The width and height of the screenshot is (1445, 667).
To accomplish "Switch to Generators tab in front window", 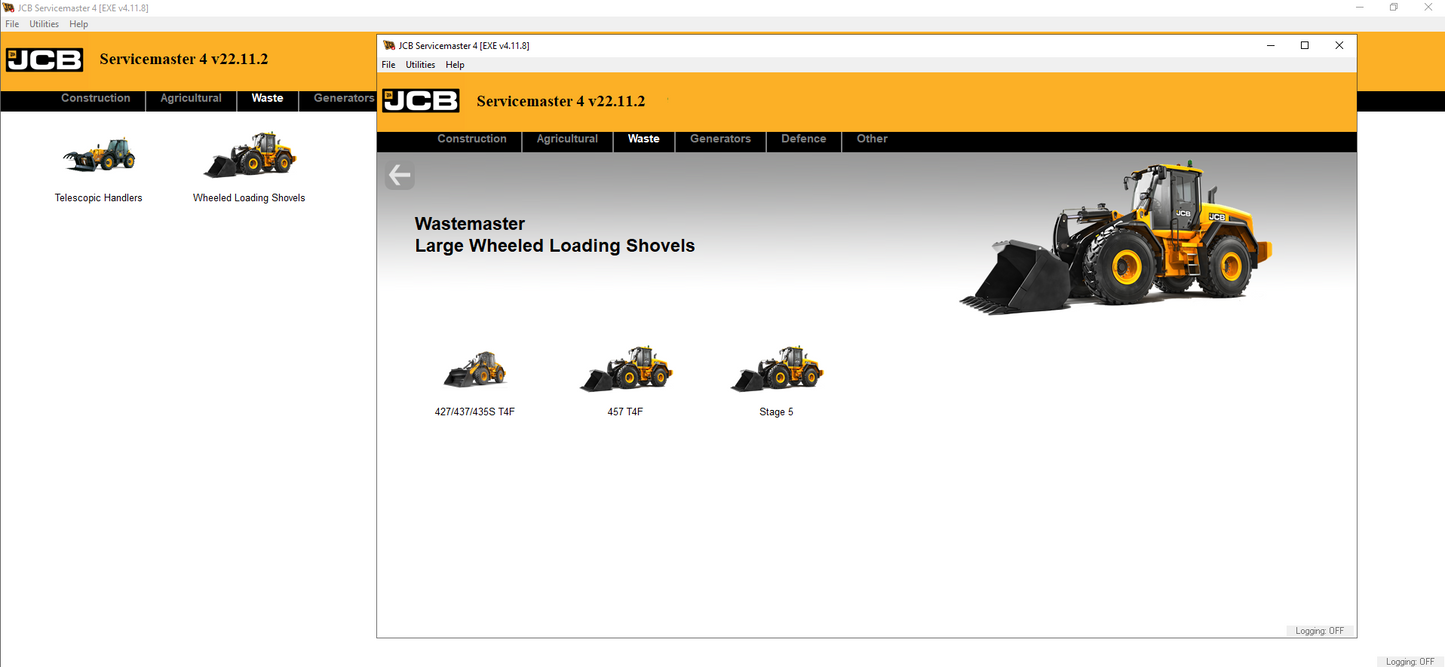I will pyautogui.click(x=720, y=139).
